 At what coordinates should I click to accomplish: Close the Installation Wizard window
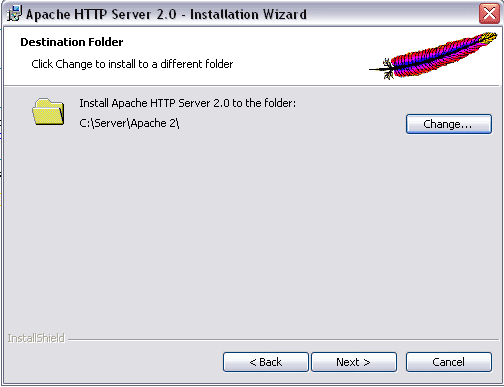click(489, 14)
